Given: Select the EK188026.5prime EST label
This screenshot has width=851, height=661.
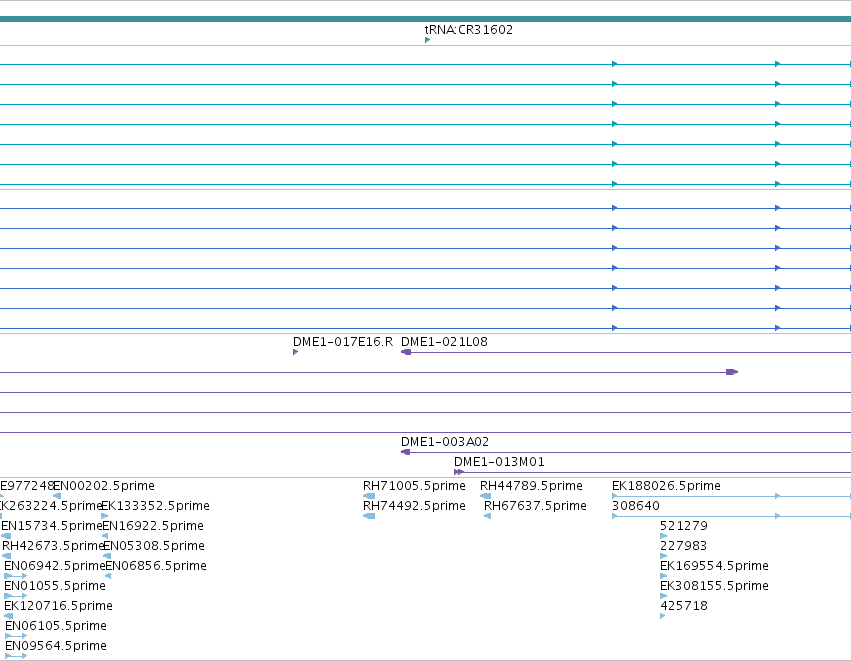Looking at the screenshot, I should [666, 485].
